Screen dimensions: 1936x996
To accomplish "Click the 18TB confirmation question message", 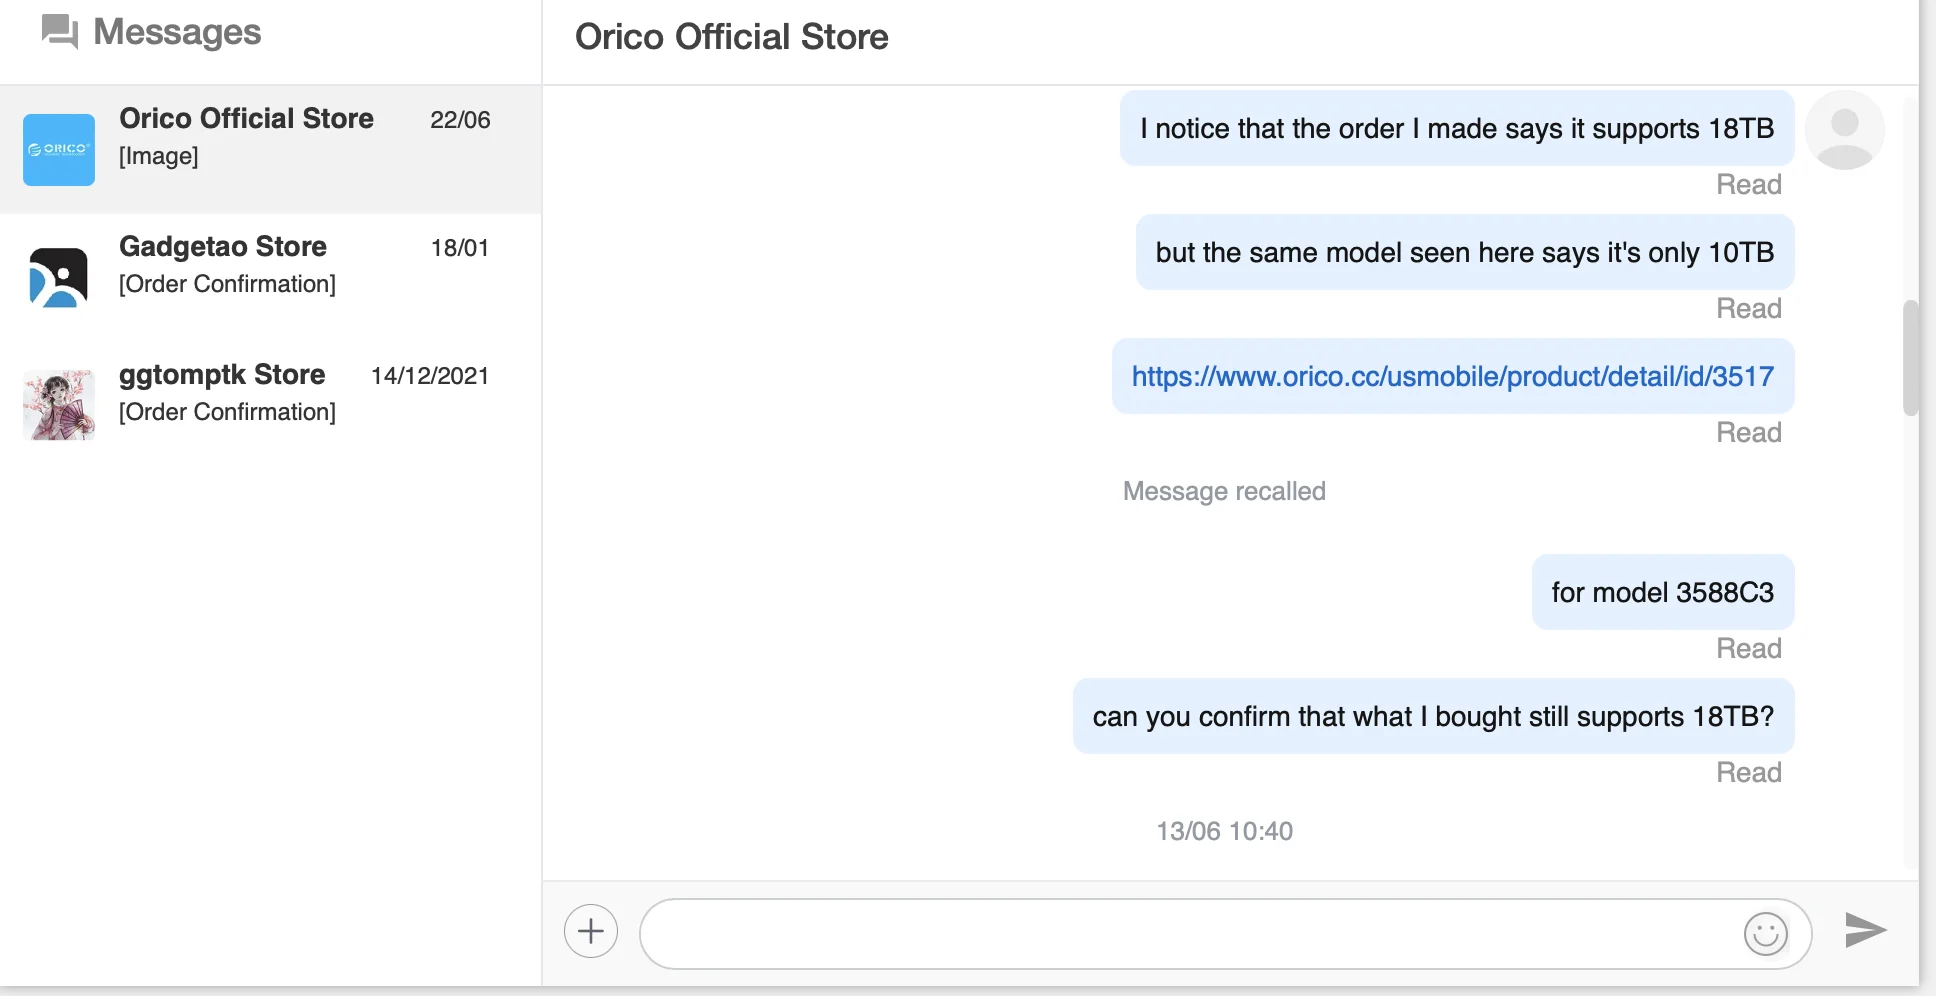I will click(x=1432, y=717).
